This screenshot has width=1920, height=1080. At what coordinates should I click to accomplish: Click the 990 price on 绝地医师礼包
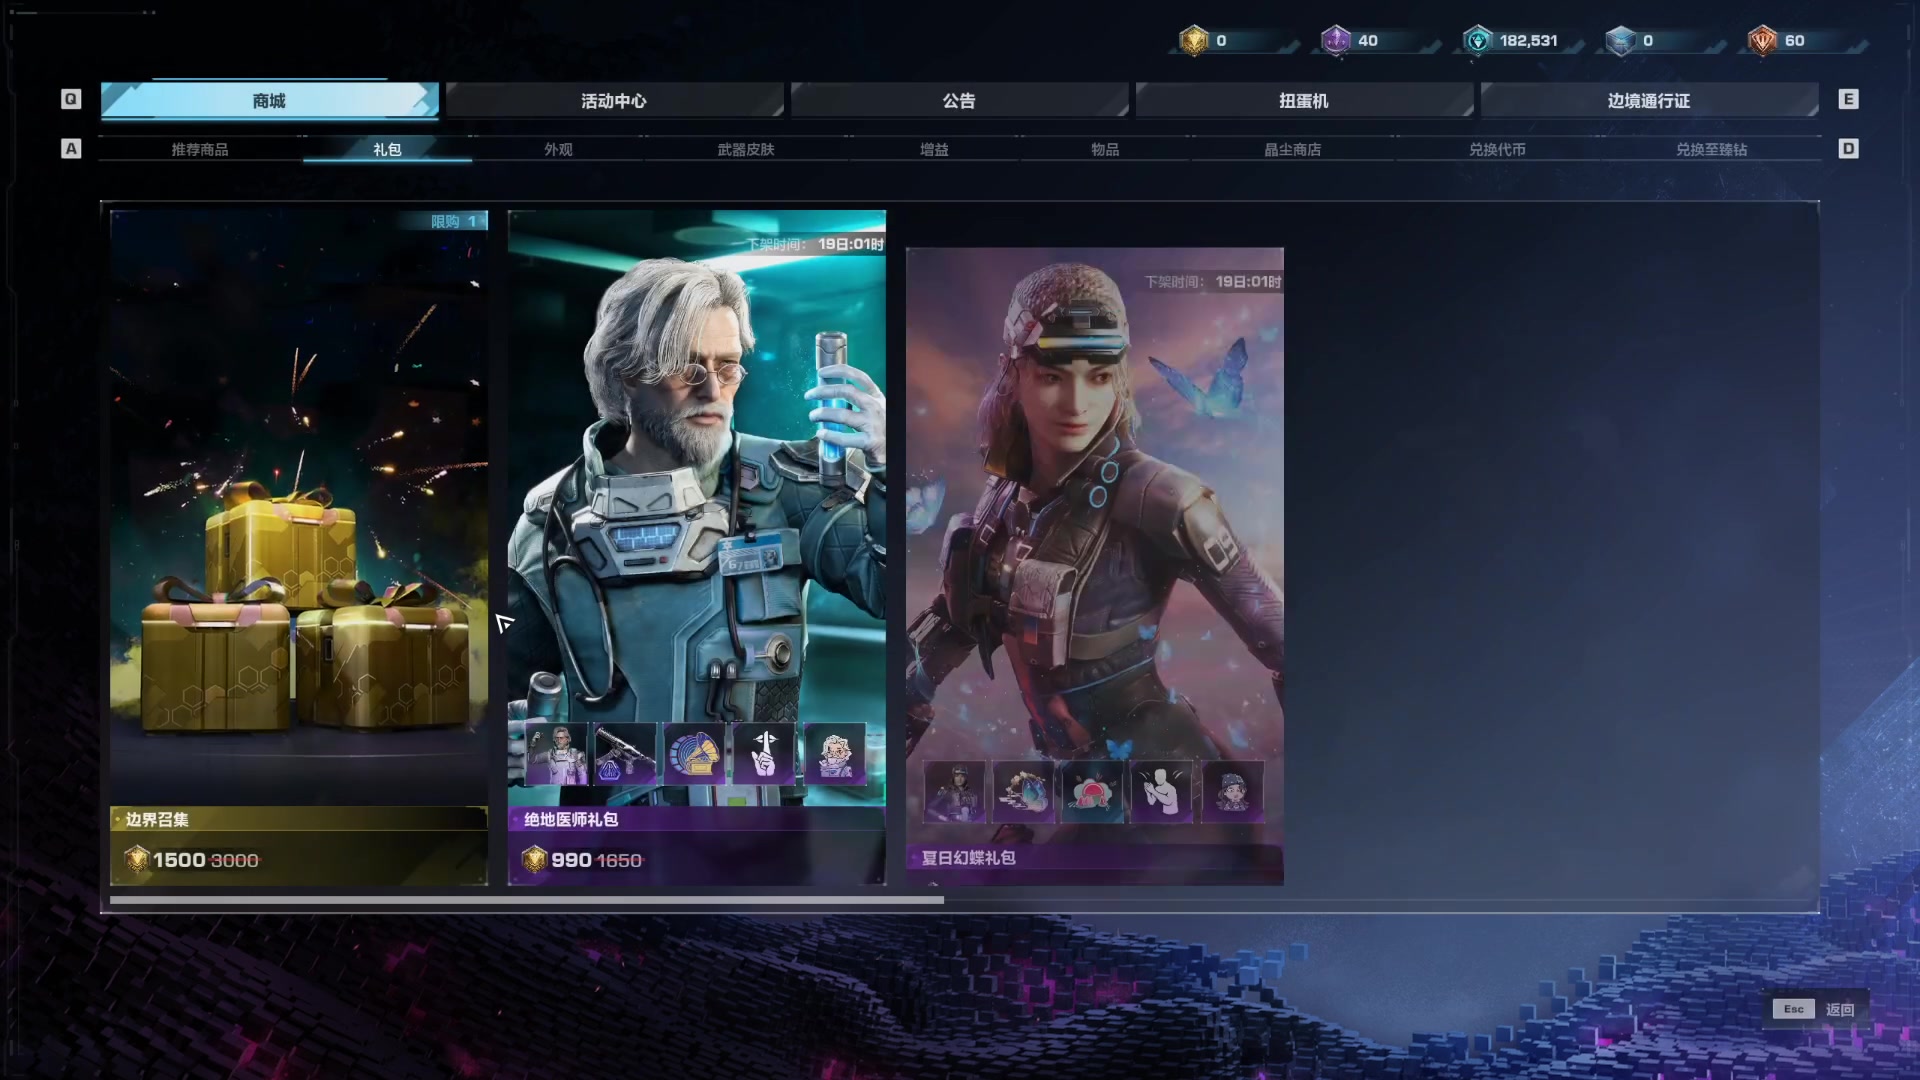point(571,860)
